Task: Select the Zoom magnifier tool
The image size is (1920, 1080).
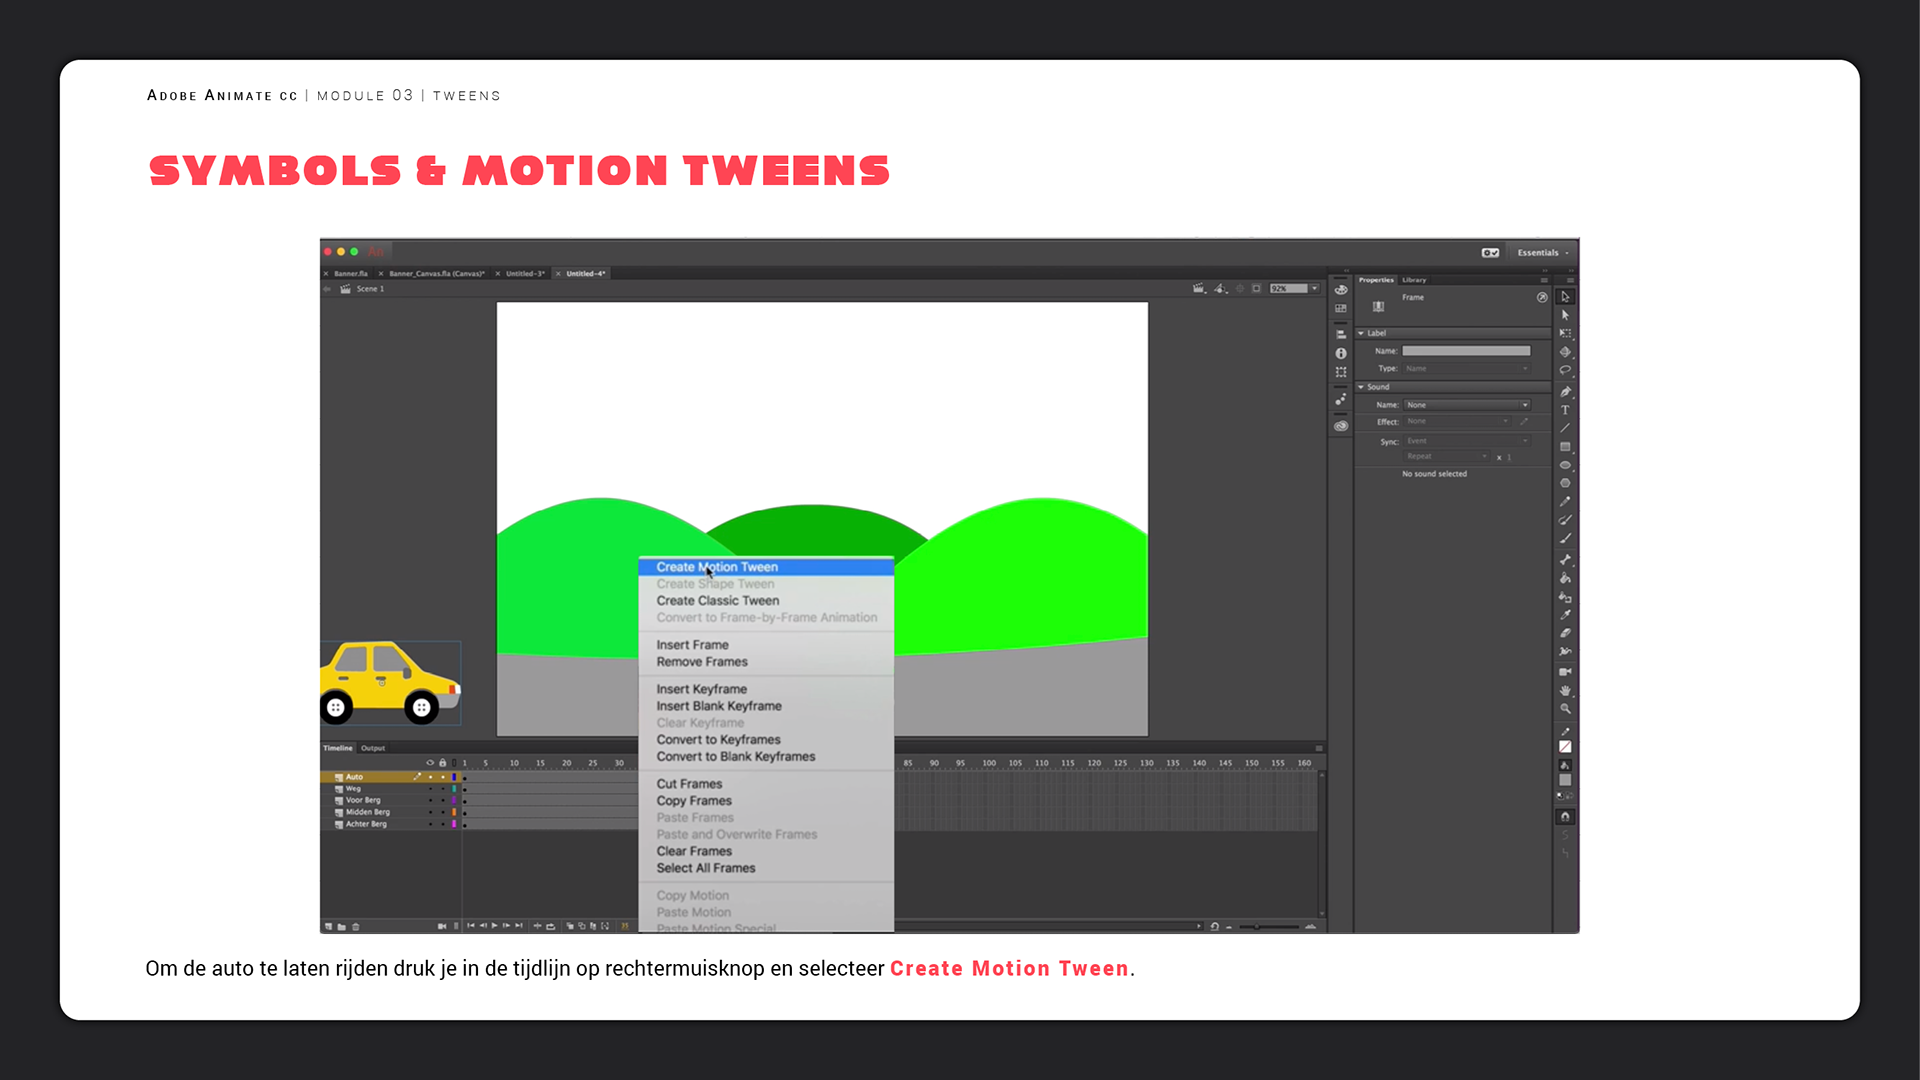Action: (1565, 708)
